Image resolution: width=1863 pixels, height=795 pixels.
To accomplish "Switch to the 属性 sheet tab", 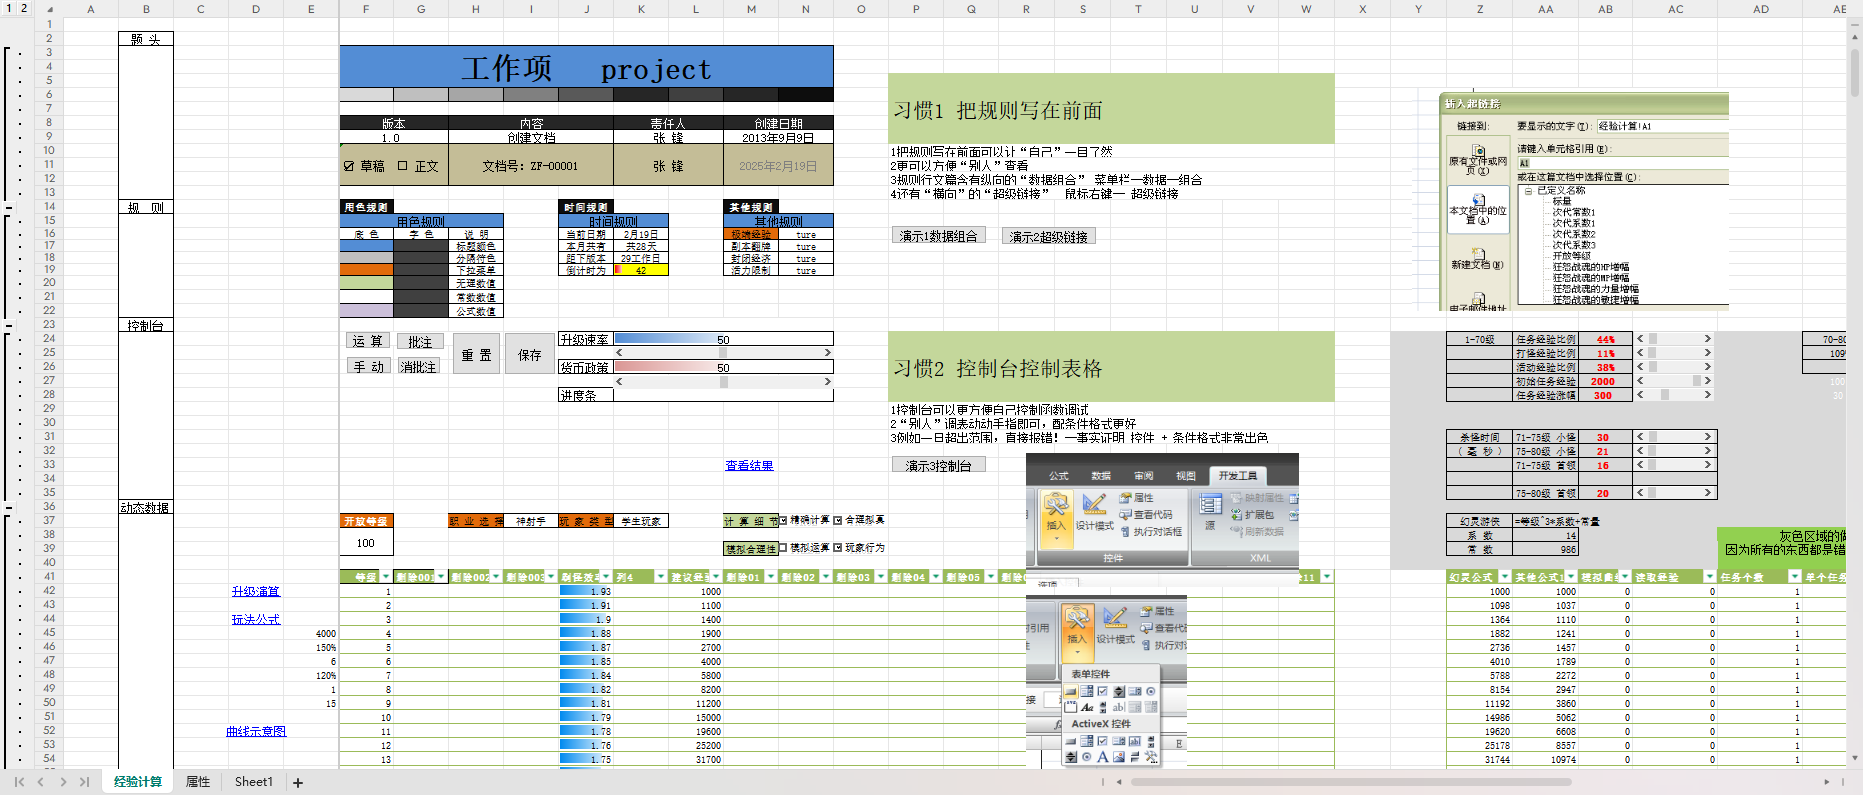I will coord(198,782).
